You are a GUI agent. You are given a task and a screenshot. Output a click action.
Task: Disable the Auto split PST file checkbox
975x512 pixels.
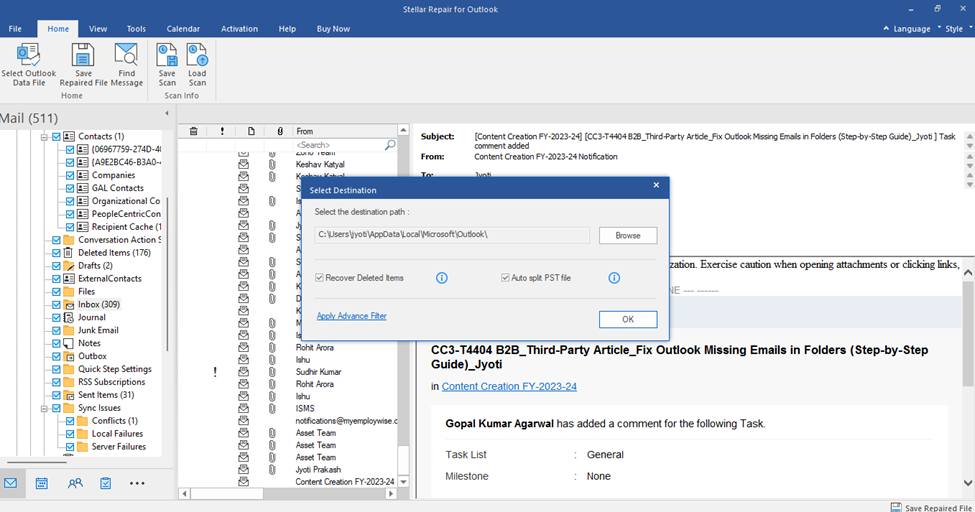(505, 278)
